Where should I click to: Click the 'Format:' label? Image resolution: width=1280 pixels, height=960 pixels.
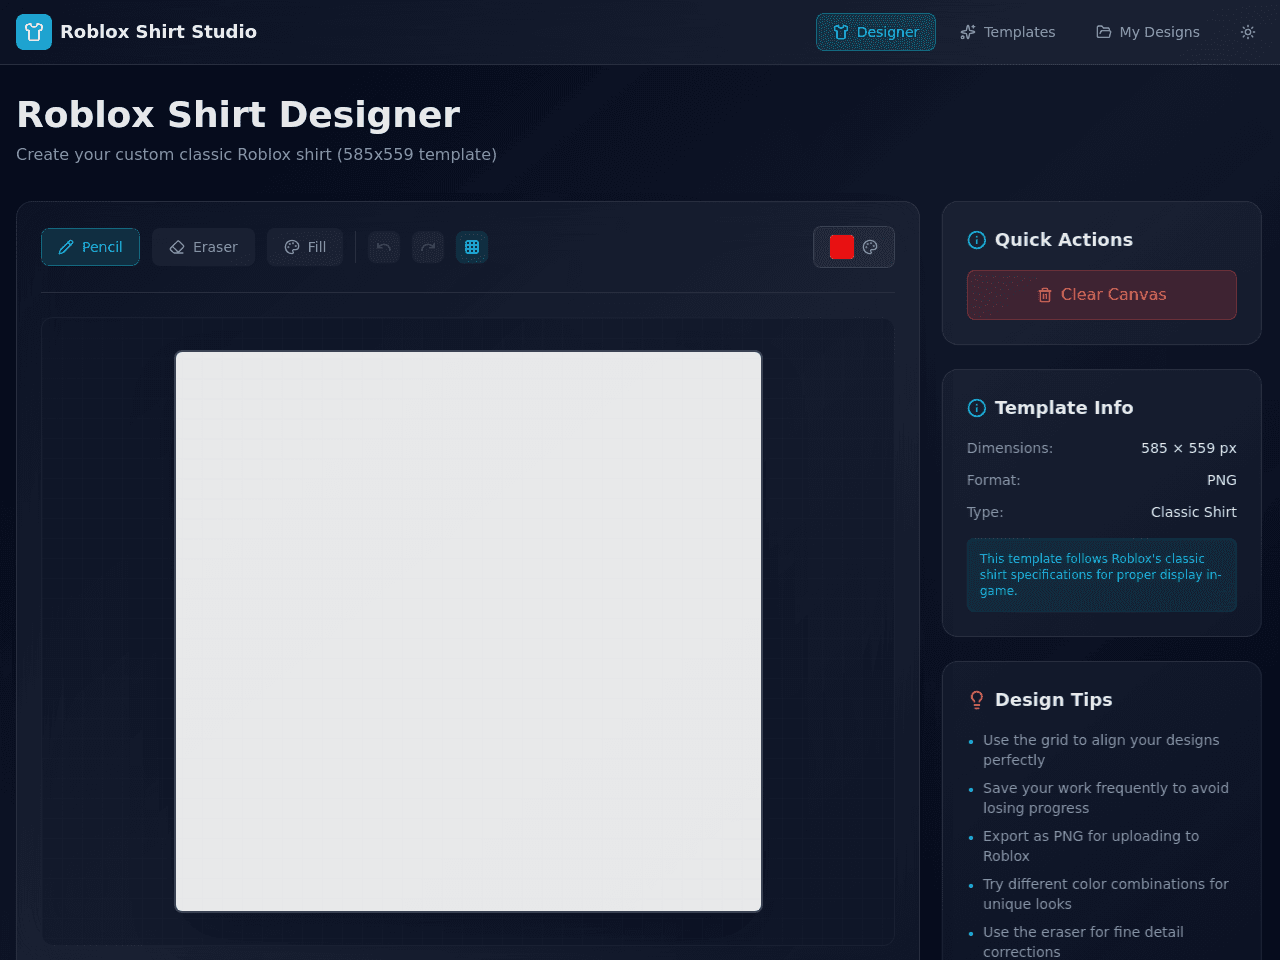pyautogui.click(x=994, y=480)
